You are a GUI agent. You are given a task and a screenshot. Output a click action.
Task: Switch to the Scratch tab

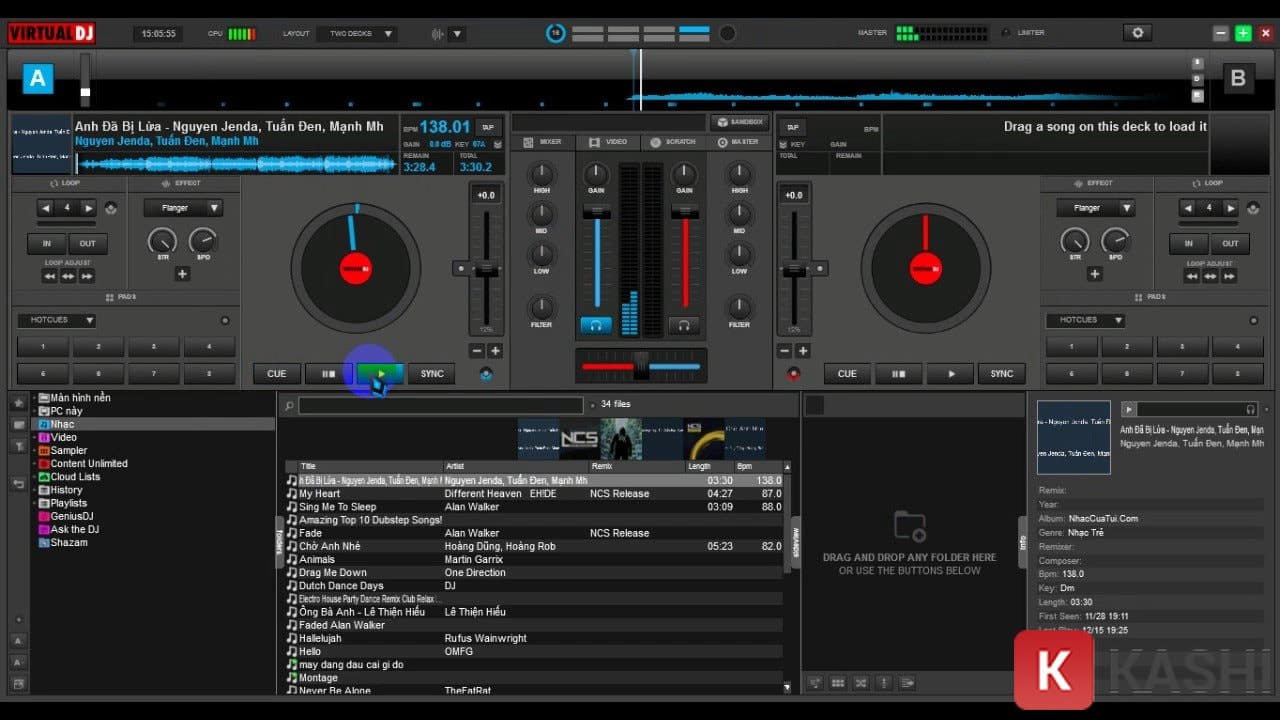pyautogui.click(x=673, y=142)
